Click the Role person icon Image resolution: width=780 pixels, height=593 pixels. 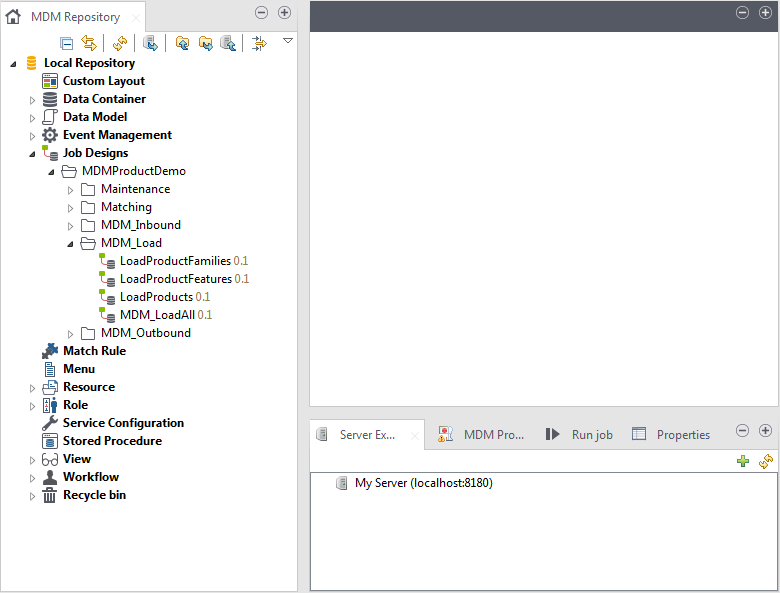(x=50, y=405)
